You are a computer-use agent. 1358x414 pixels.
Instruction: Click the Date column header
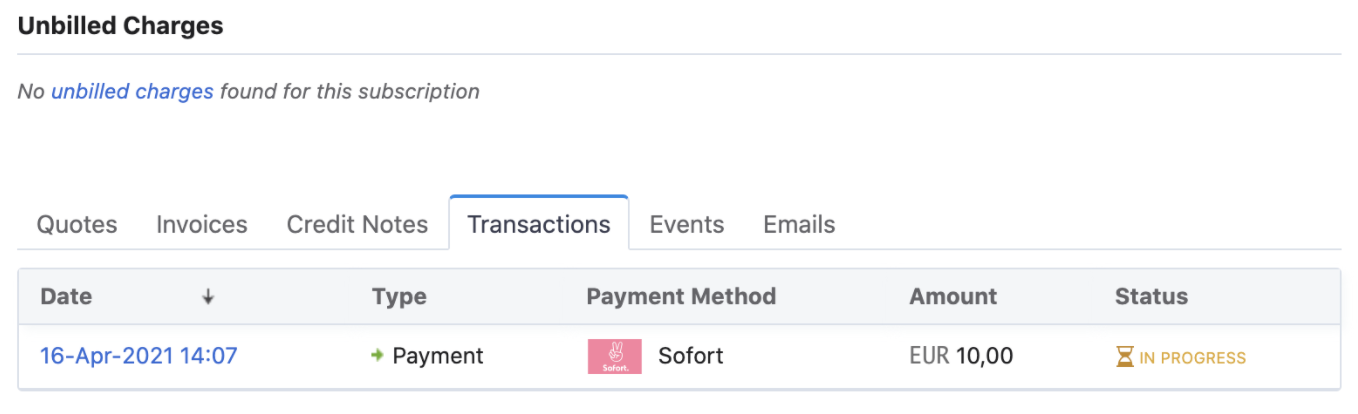pos(66,296)
